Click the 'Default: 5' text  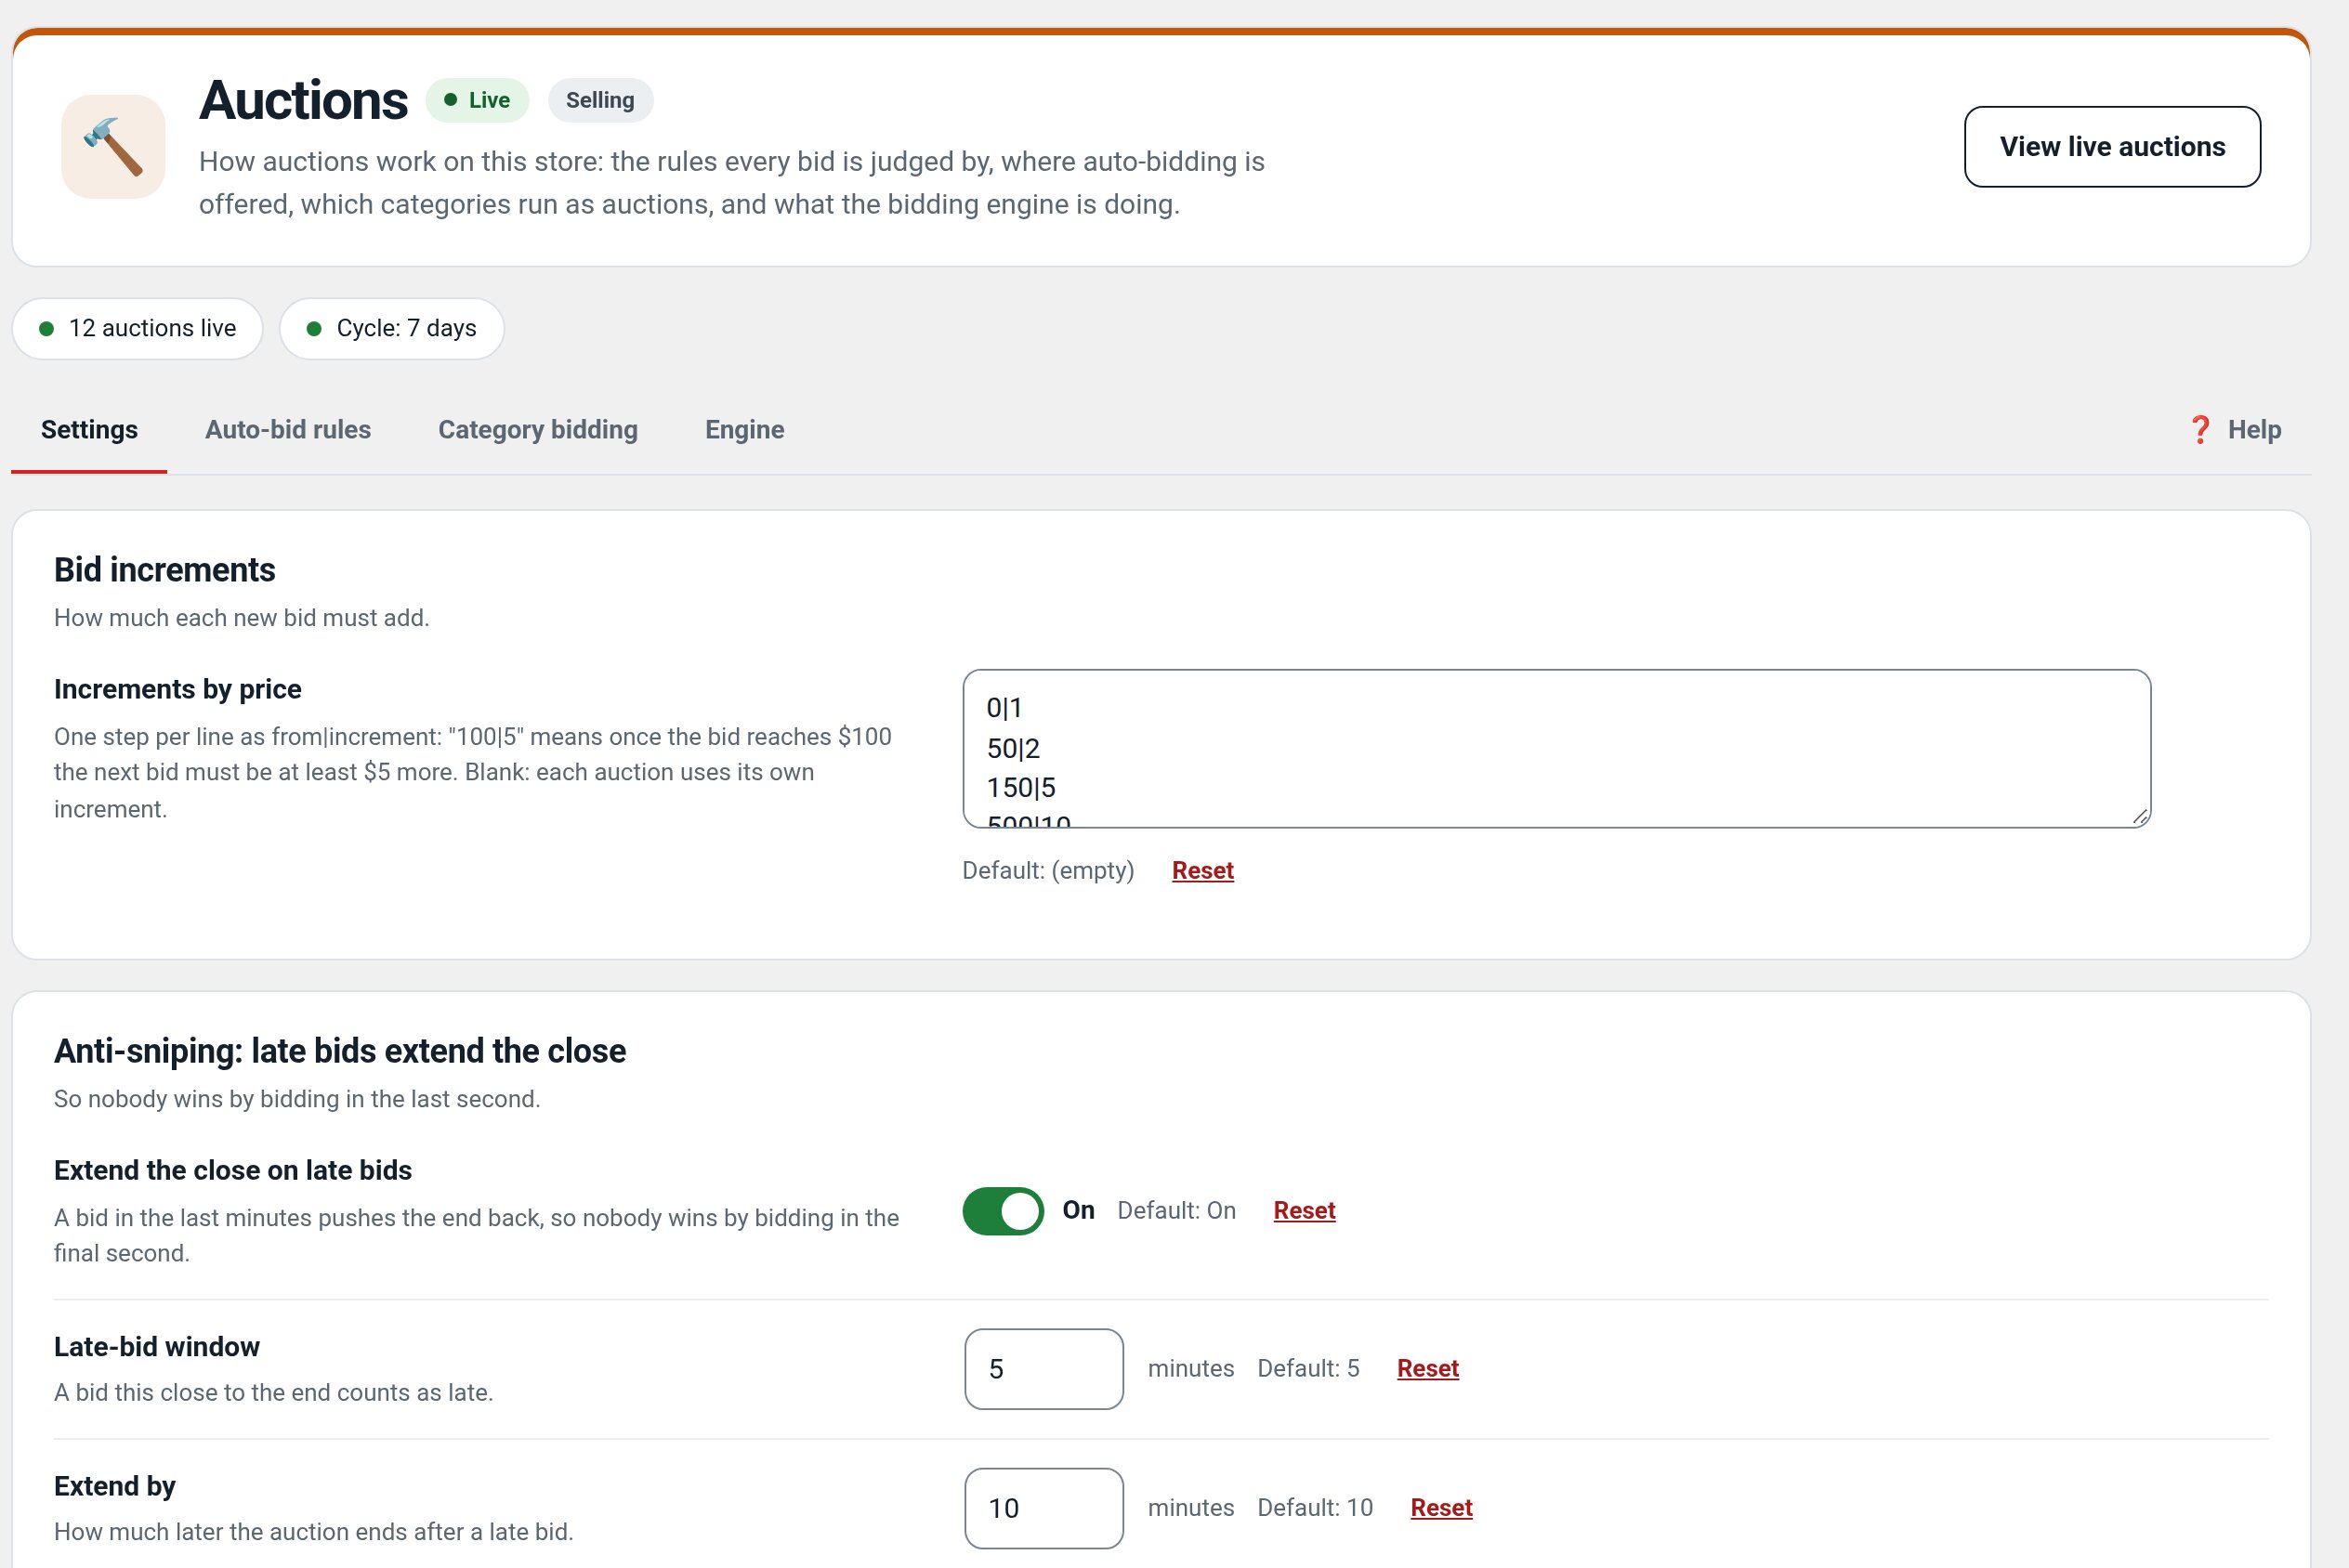point(1308,1369)
